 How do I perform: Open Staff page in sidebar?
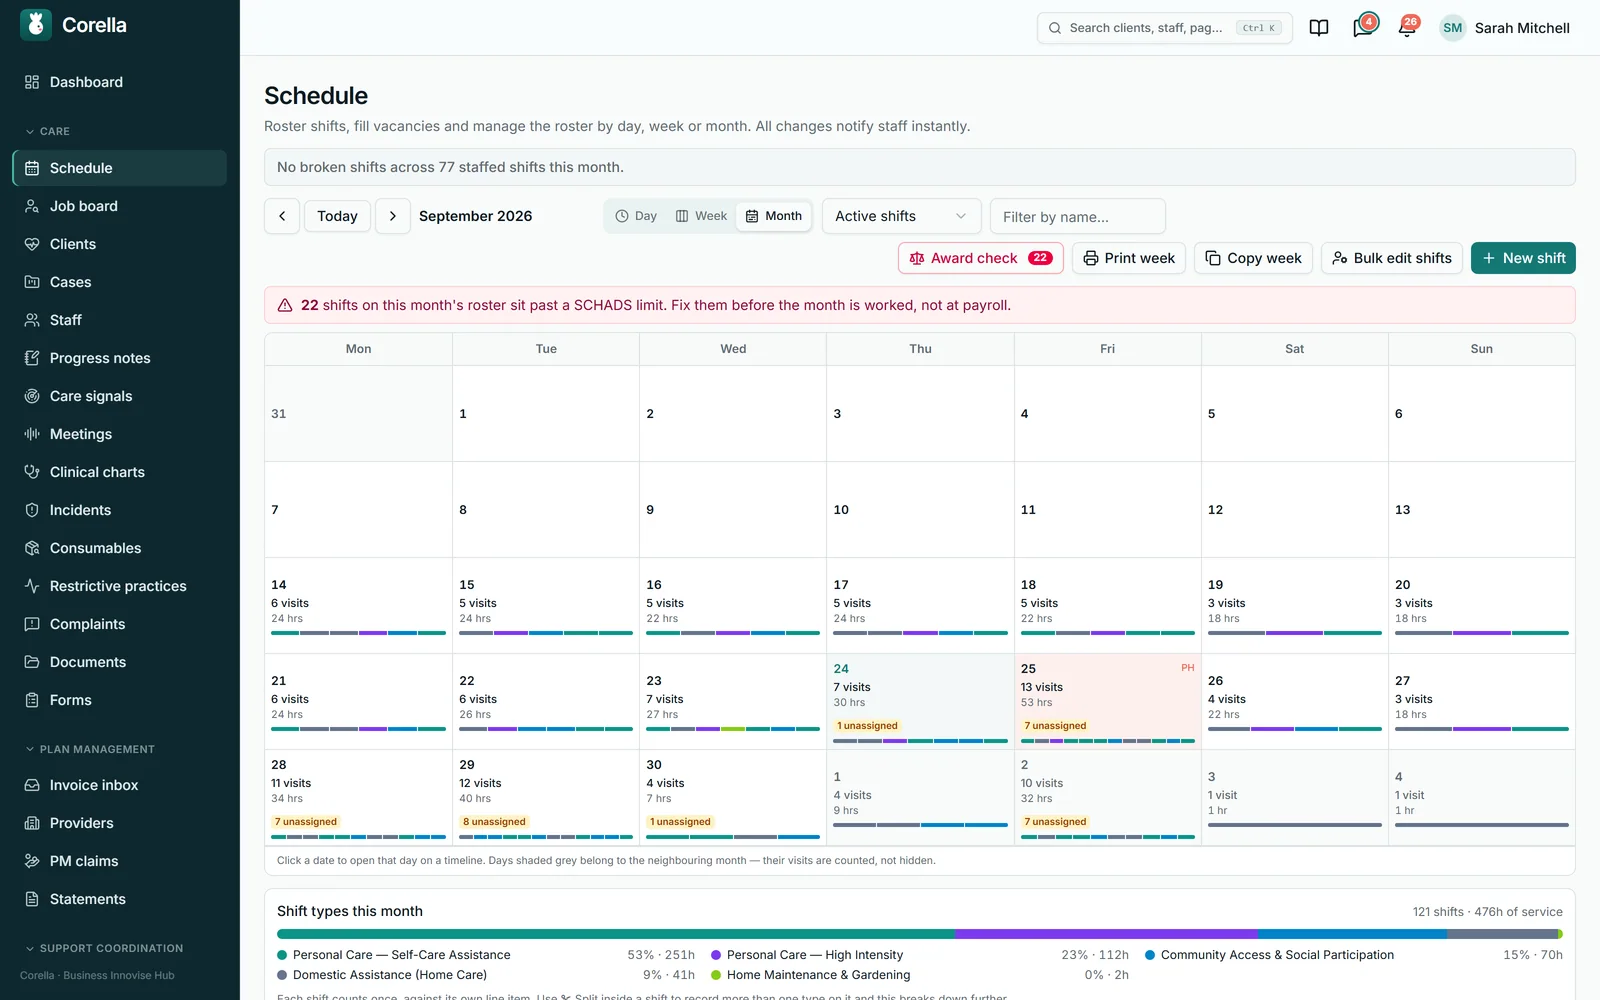point(120,320)
